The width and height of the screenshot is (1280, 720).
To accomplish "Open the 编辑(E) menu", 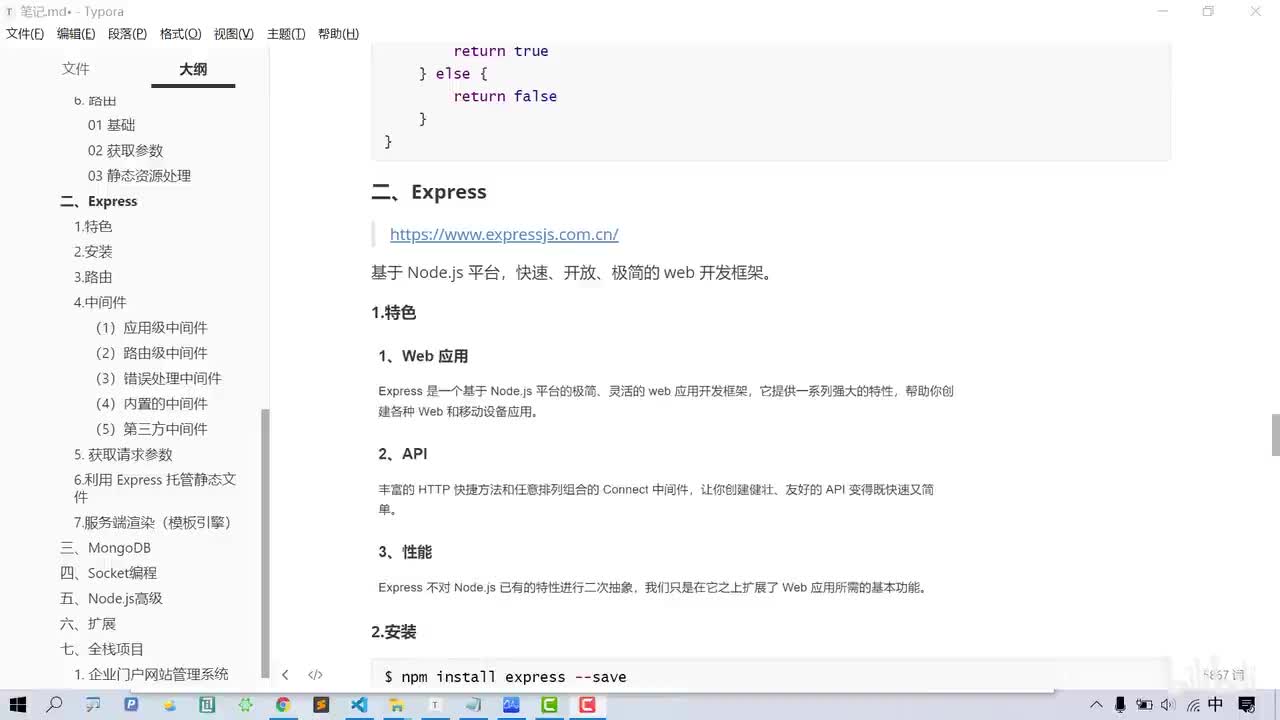I will click(76, 34).
